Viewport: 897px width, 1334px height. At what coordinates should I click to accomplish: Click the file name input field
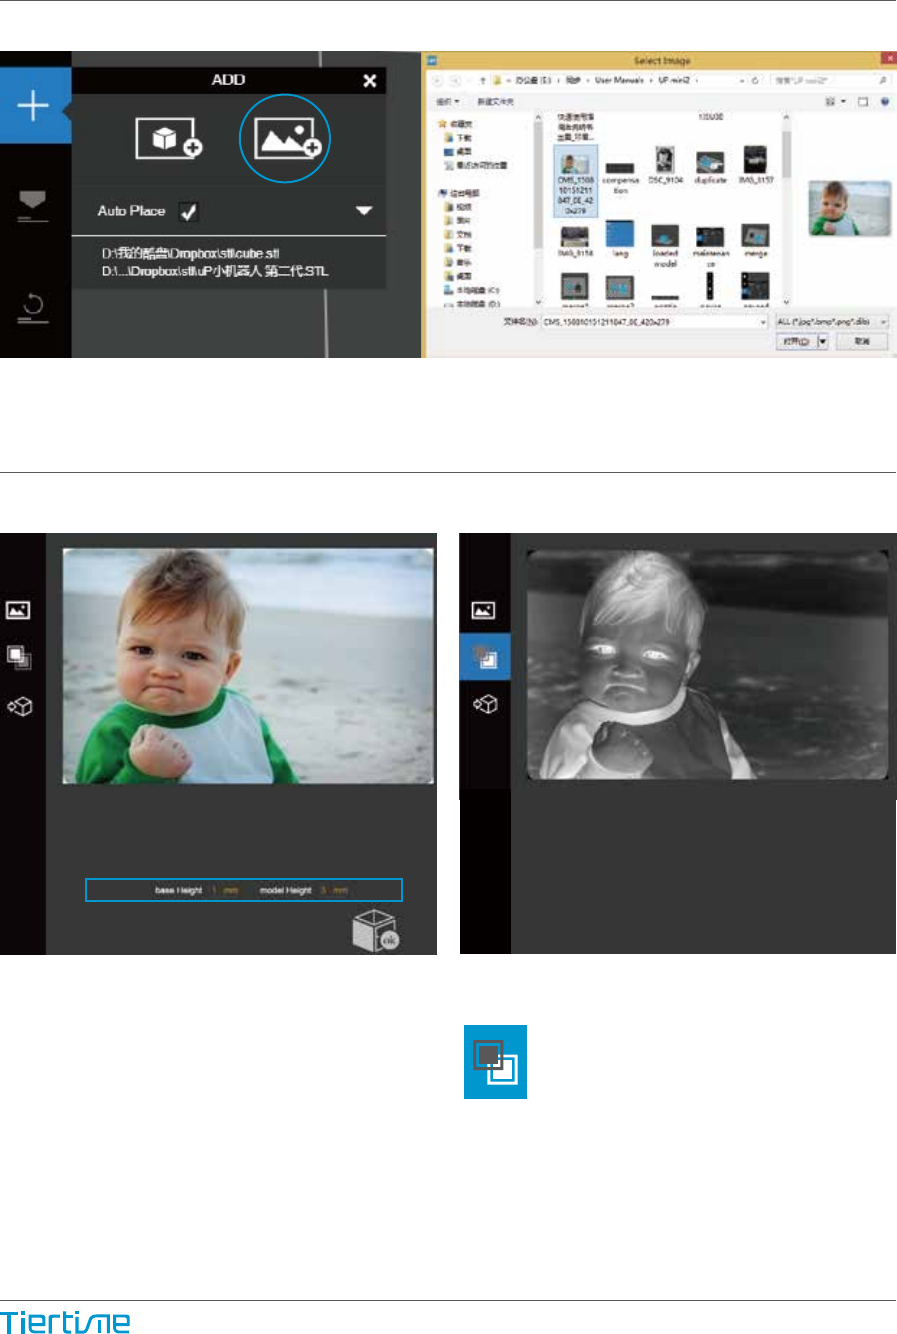(655, 322)
